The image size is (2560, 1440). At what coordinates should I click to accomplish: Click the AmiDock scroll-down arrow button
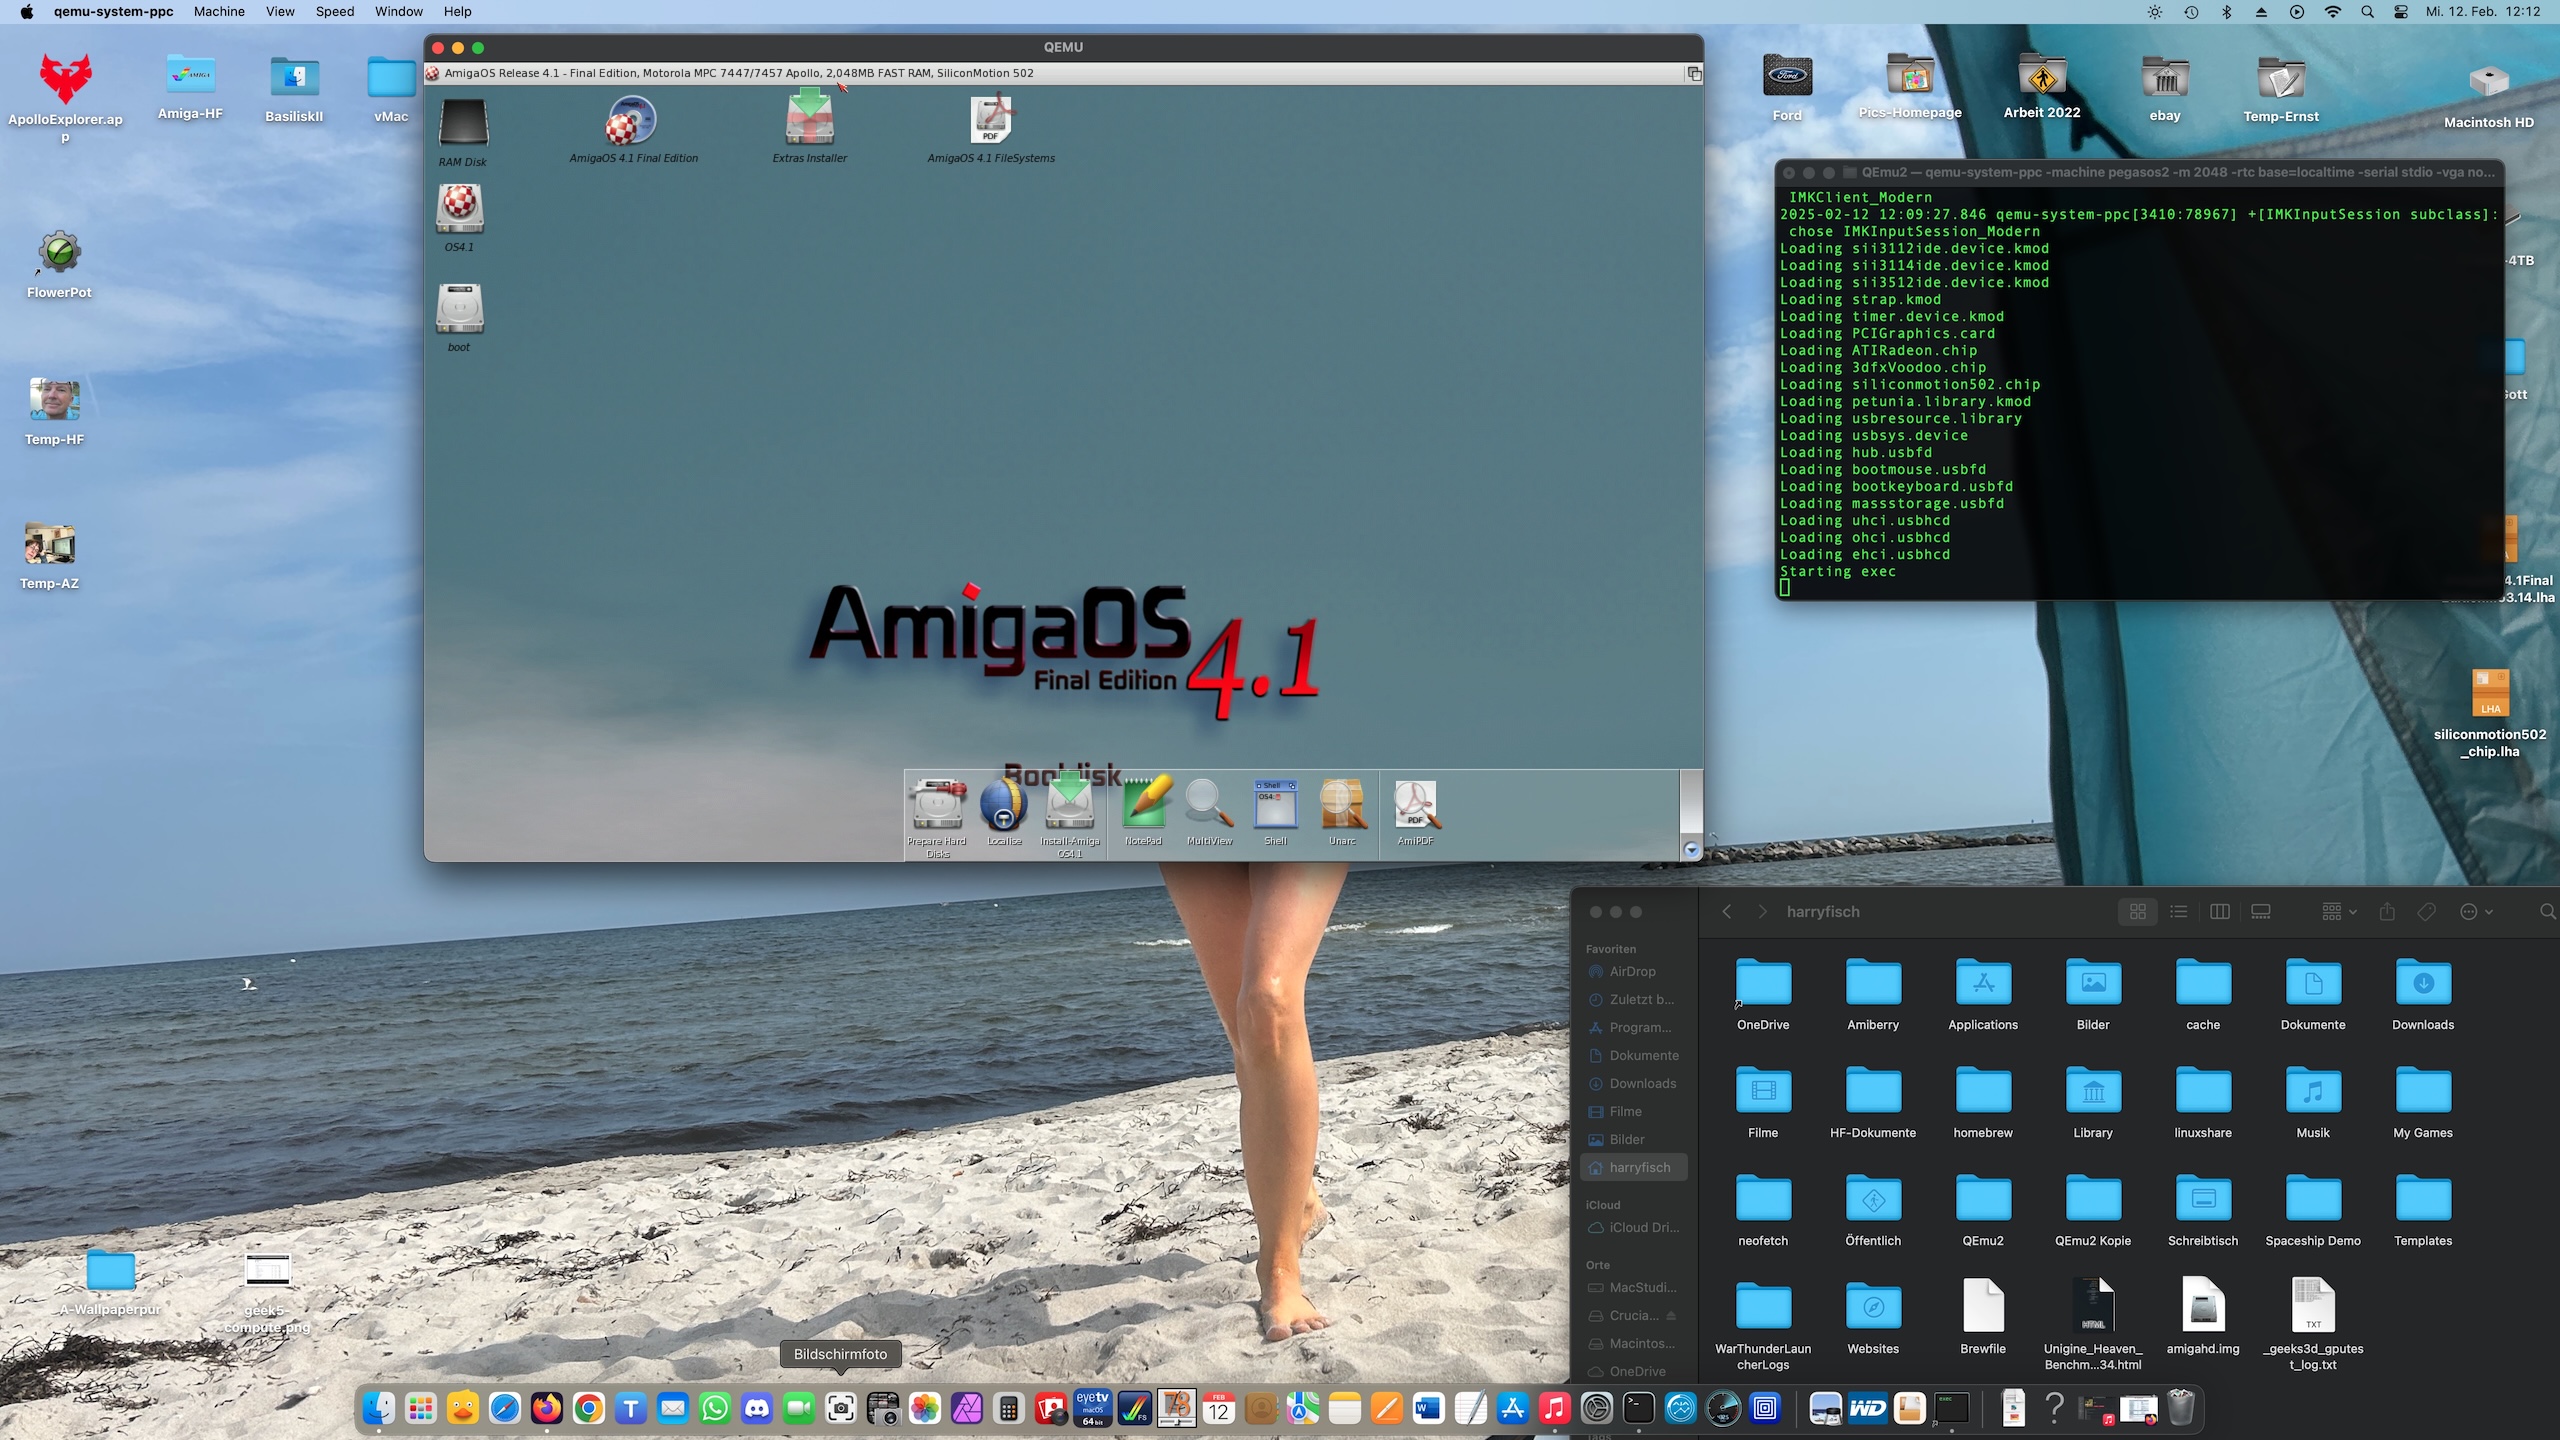(1691, 850)
